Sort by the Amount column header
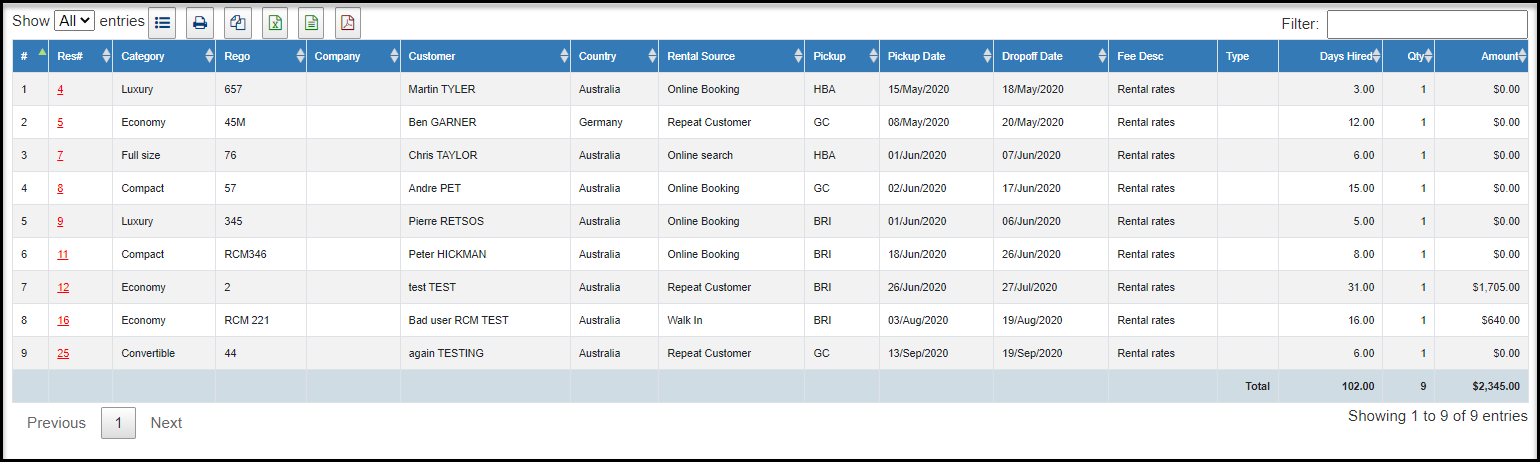Screen dimensions: 1540x462 point(1481,56)
